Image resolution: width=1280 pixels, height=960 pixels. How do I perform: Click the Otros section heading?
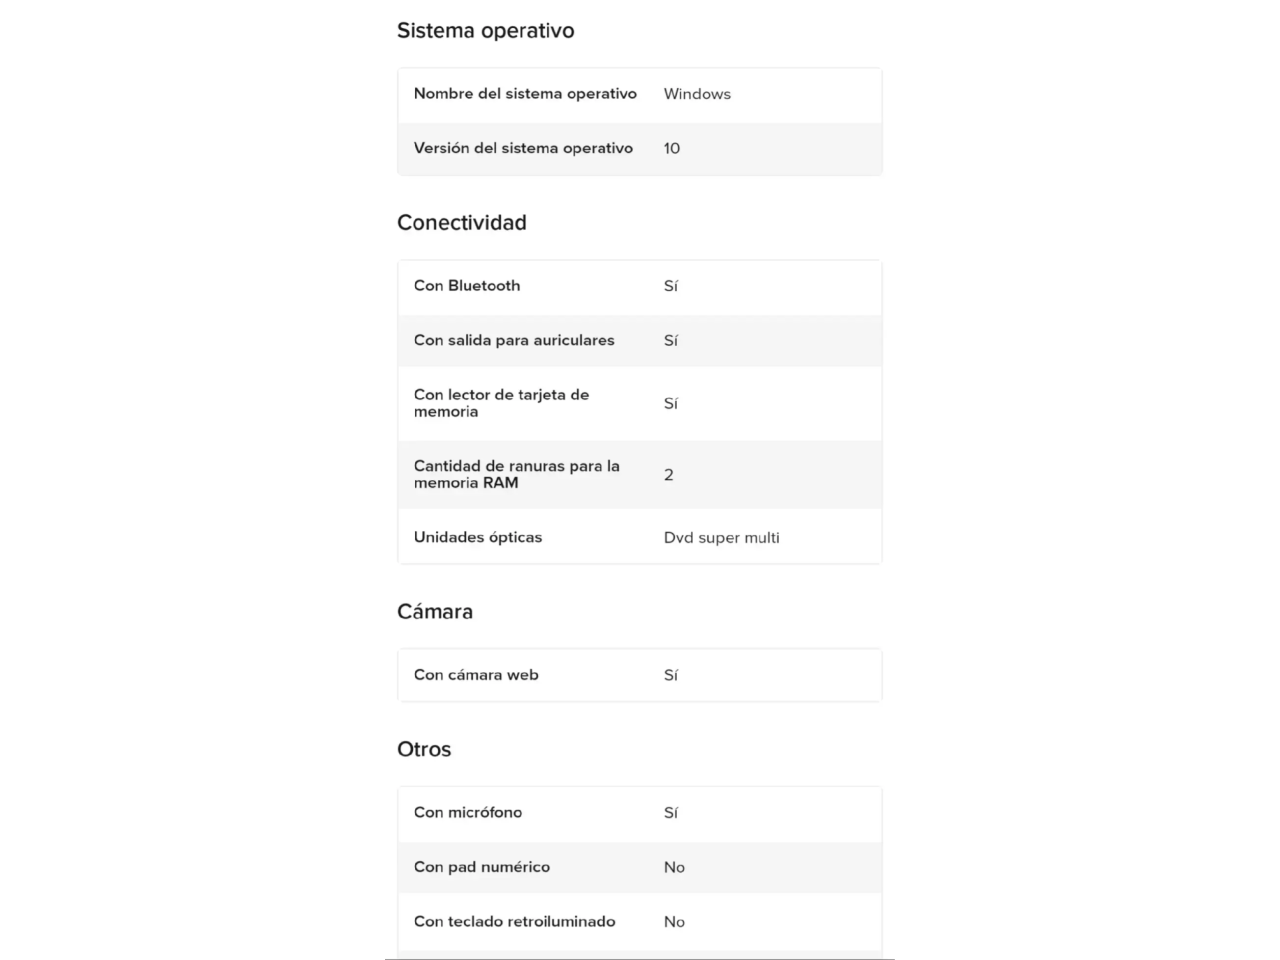(x=424, y=750)
